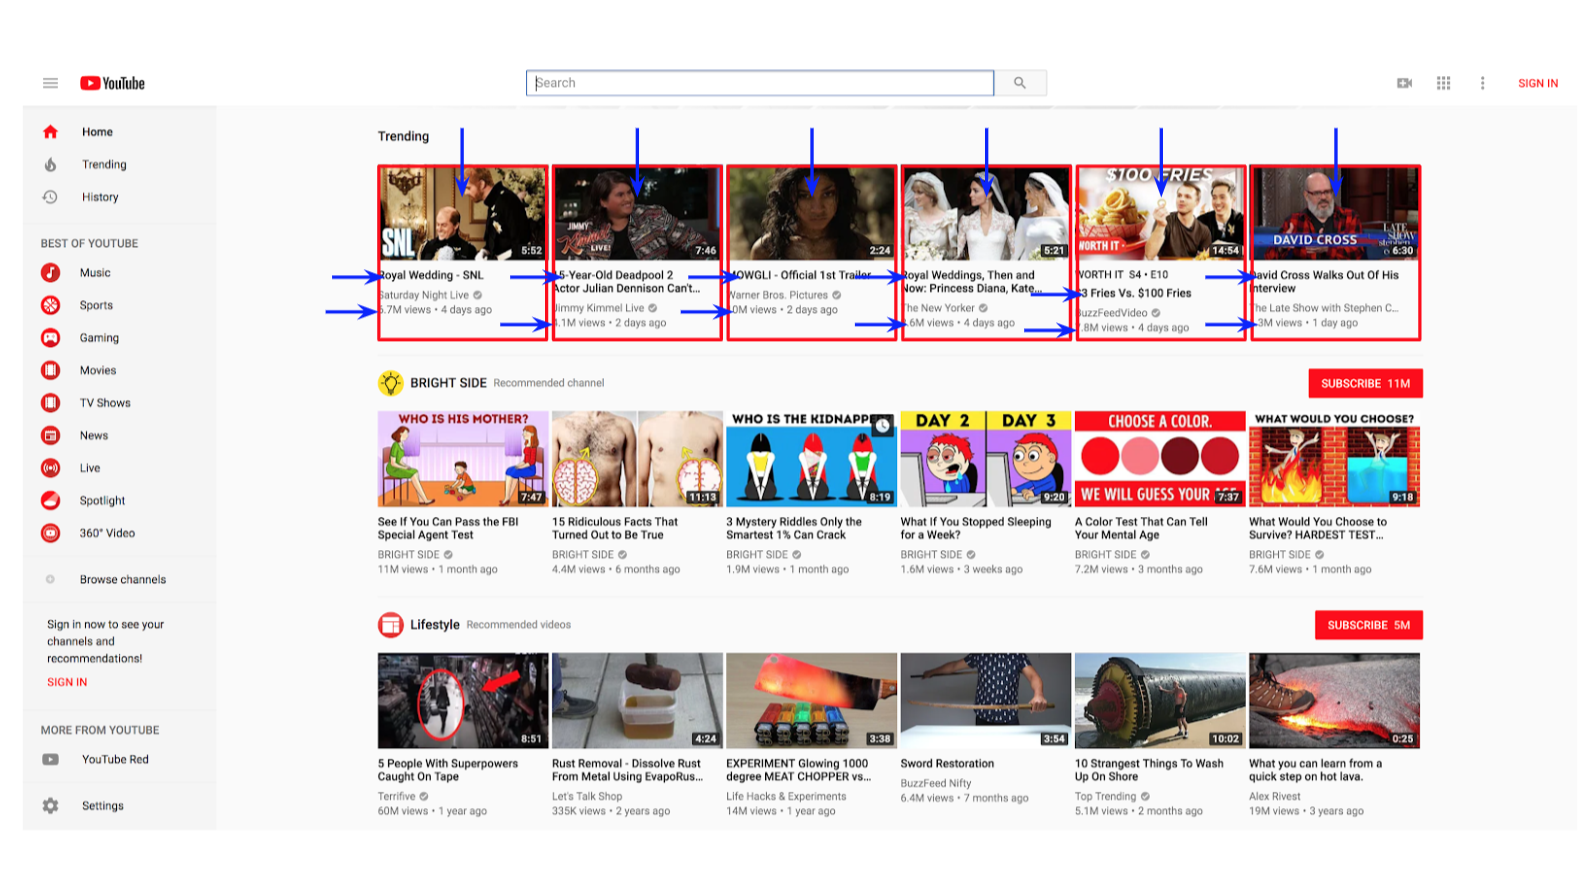Image resolution: width=1594 pixels, height=886 pixels.
Task: Open MOWGLI Official 1st Trailer thumbnail
Action: click(x=811, y=214)
